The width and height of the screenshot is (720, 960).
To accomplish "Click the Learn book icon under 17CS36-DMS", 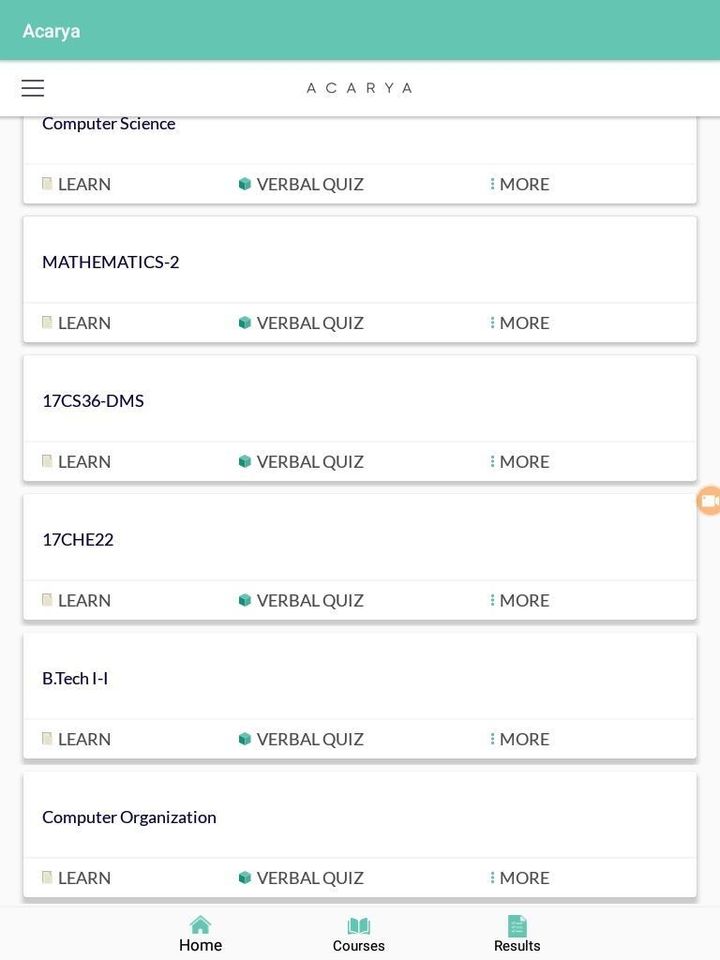I will [x=47, y=462].
